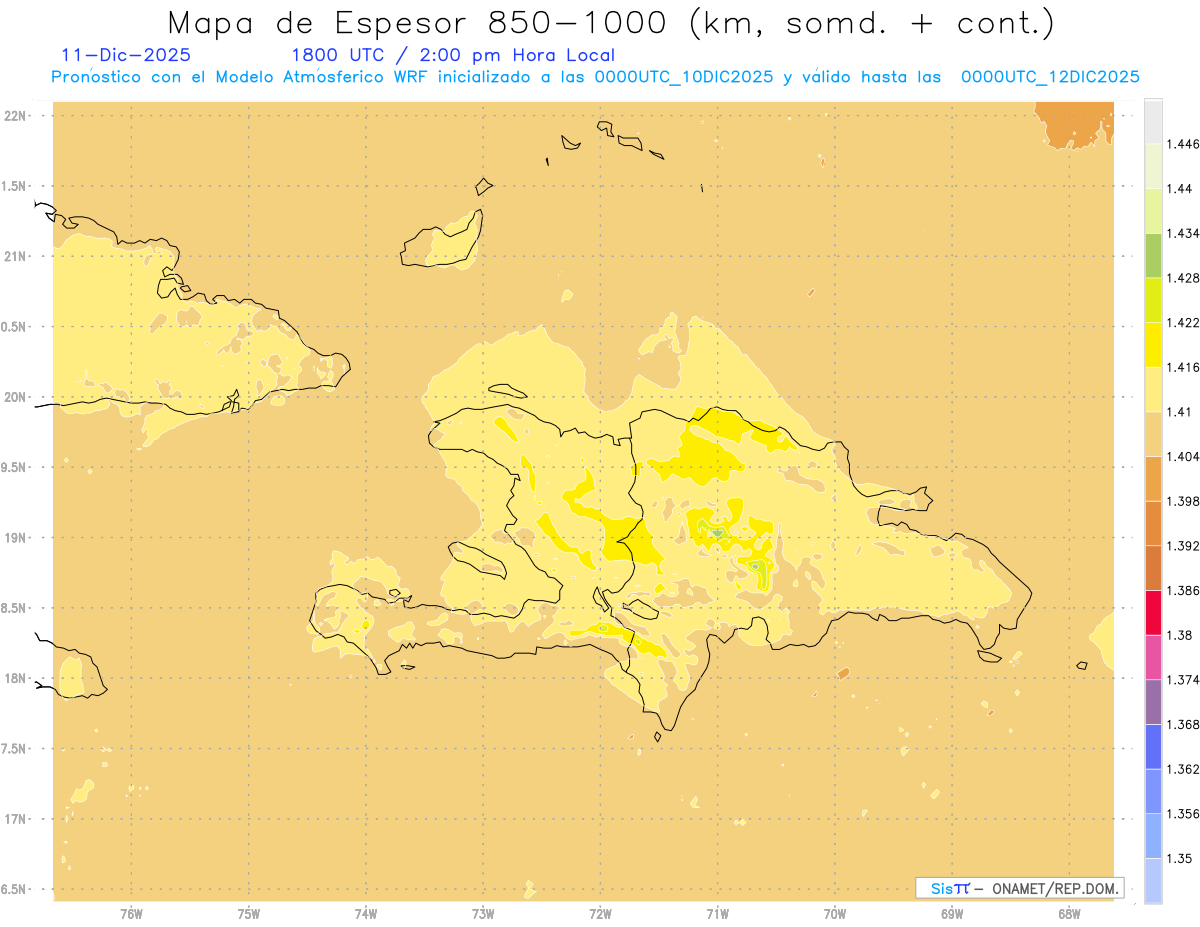Click the legend value "1.398"
The height and width of the screenshot is (927, 1200).
click(1183, 501)
